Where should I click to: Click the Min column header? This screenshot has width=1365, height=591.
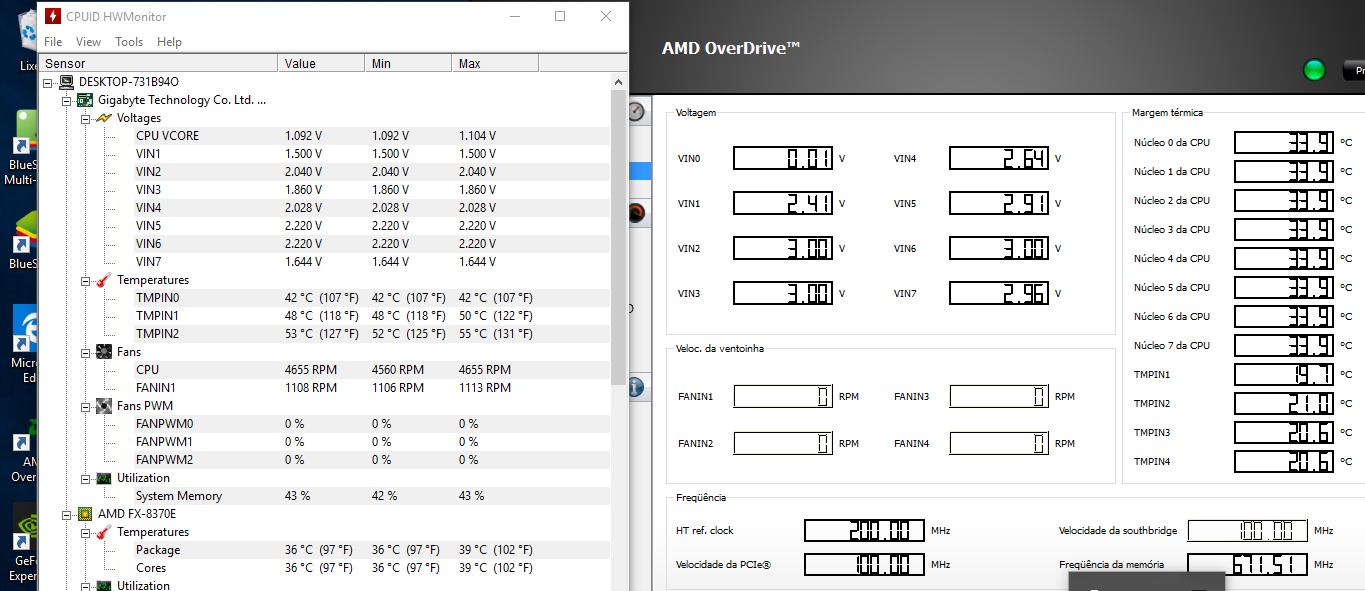point(407,63)
